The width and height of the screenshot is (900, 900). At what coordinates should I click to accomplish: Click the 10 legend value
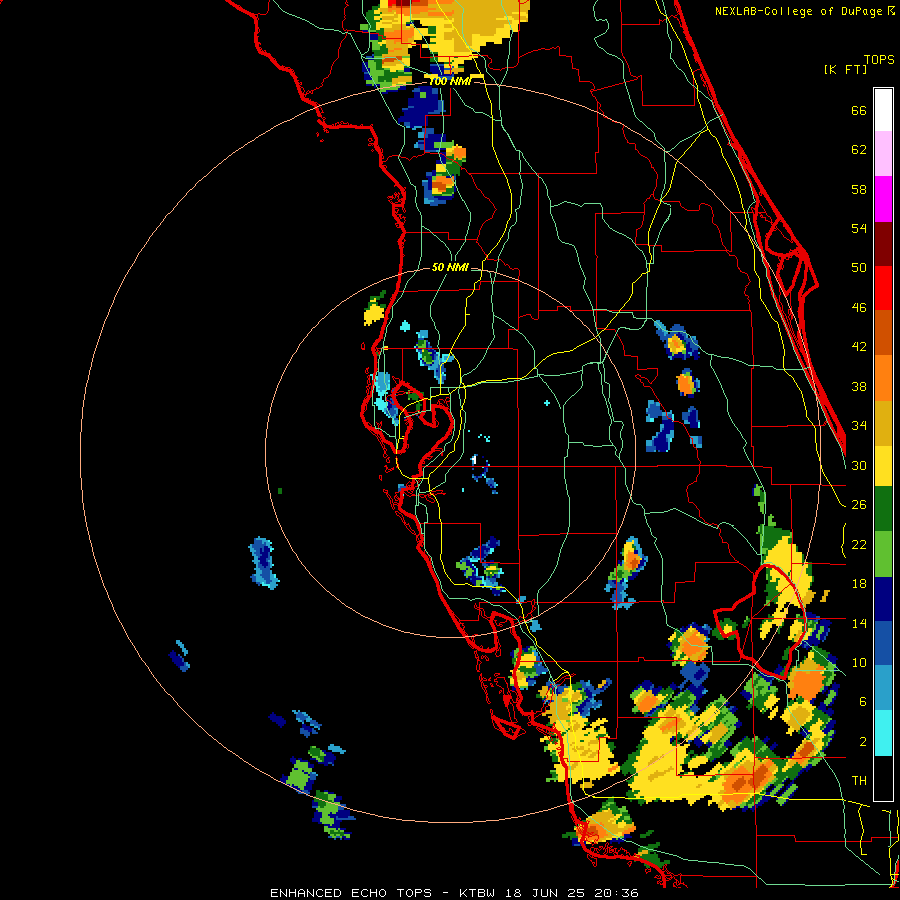859,663
